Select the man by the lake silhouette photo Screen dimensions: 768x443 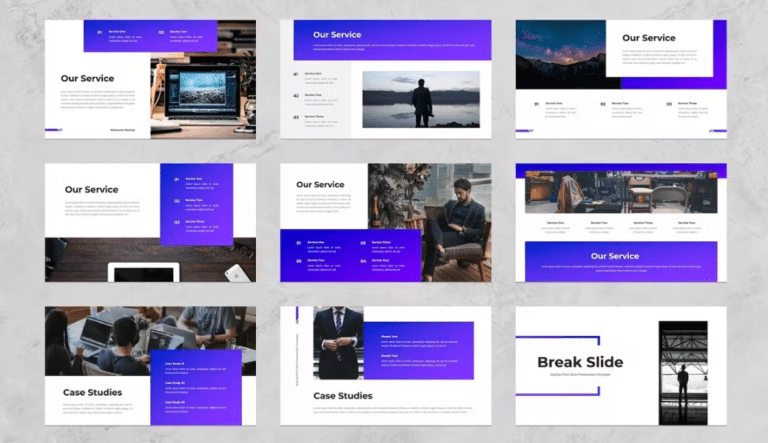[x=420, y=99]
